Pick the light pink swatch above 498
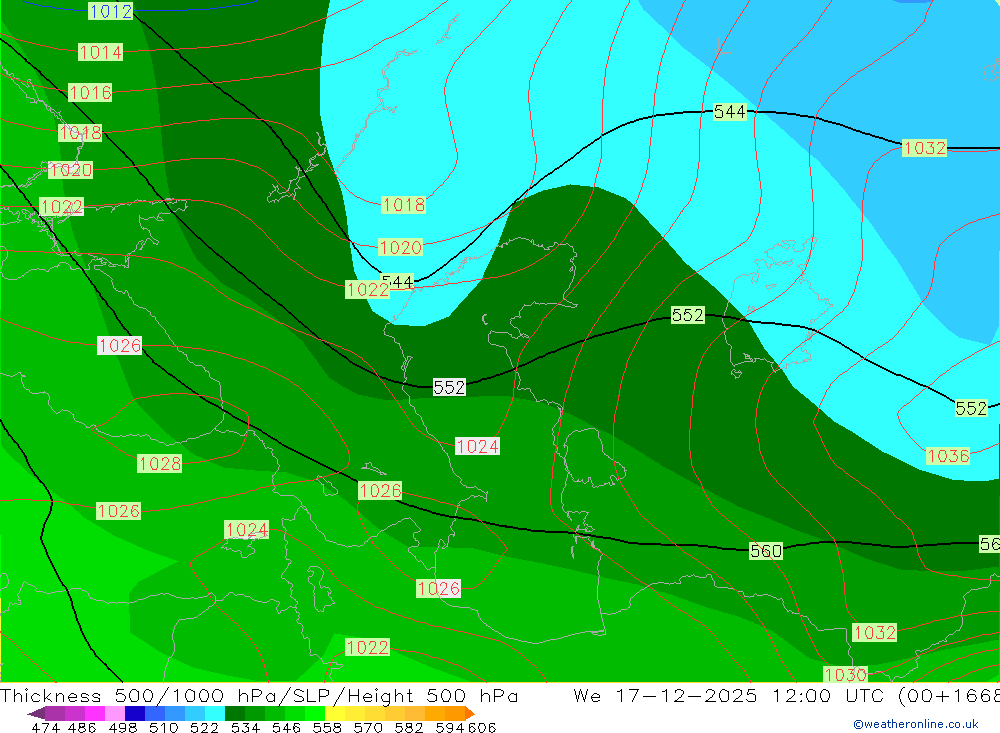The height and width of the screenshot is (733, 1000). point(115,713)
